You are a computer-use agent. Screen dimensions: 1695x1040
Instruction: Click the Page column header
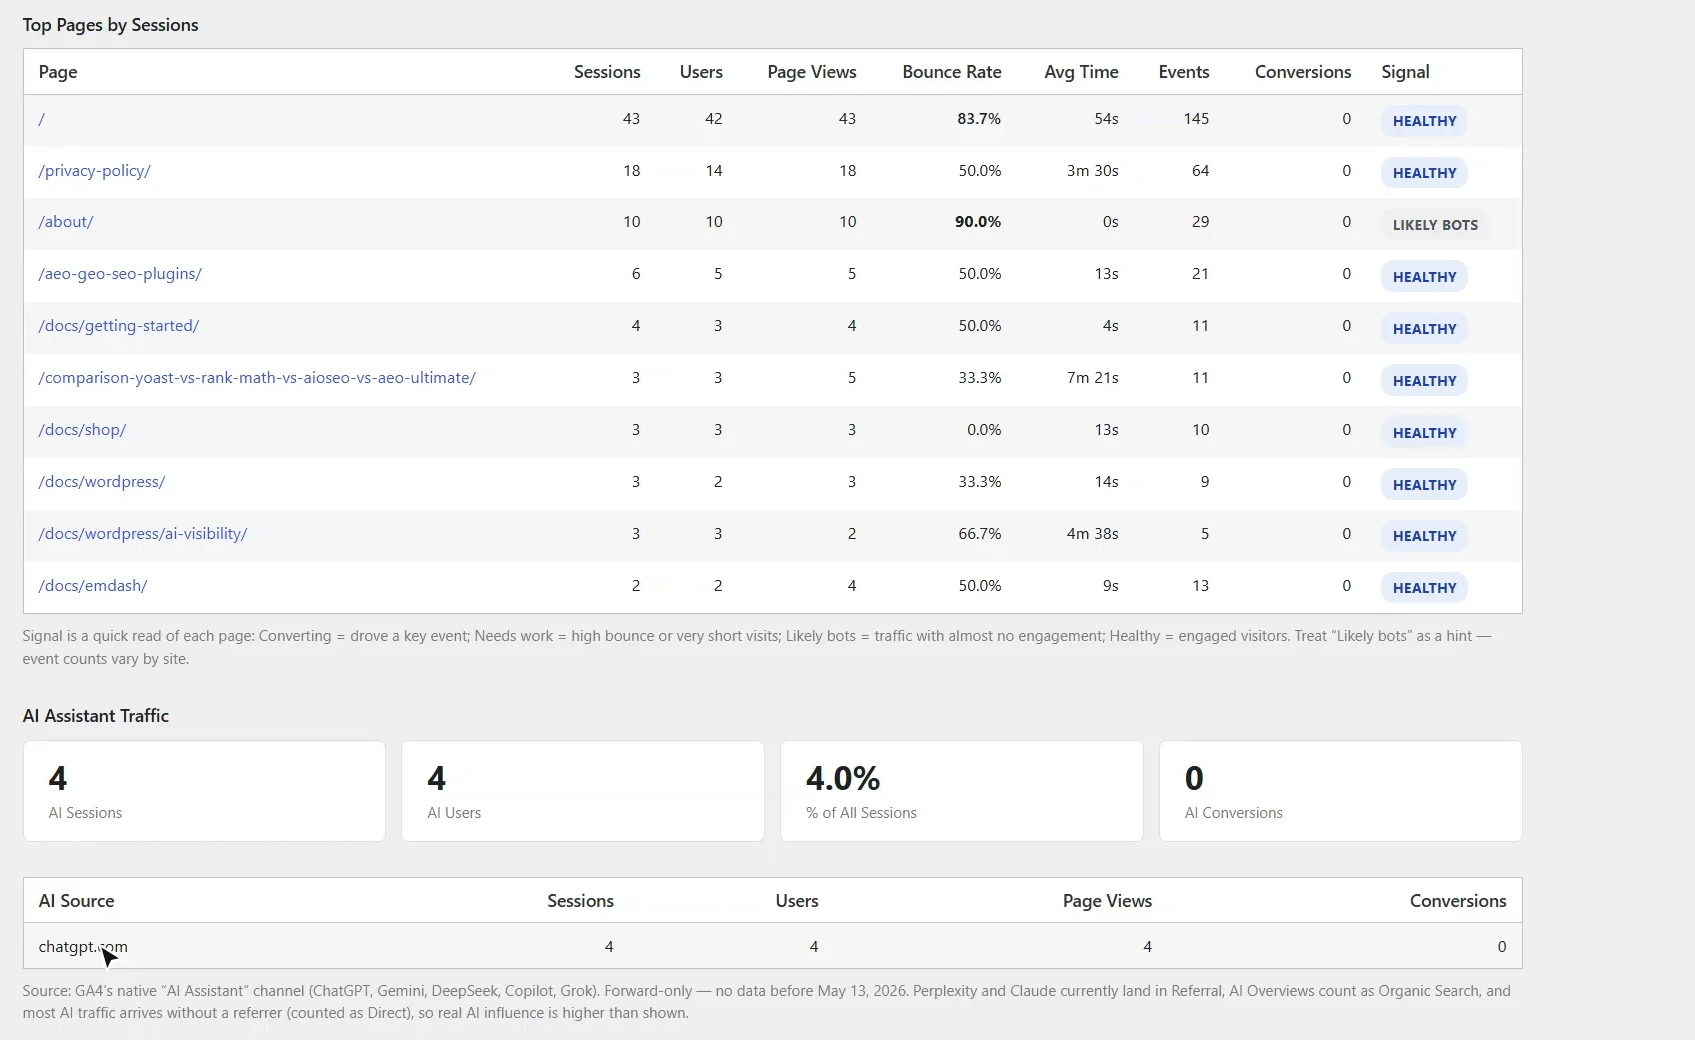[x=58, y=72]
